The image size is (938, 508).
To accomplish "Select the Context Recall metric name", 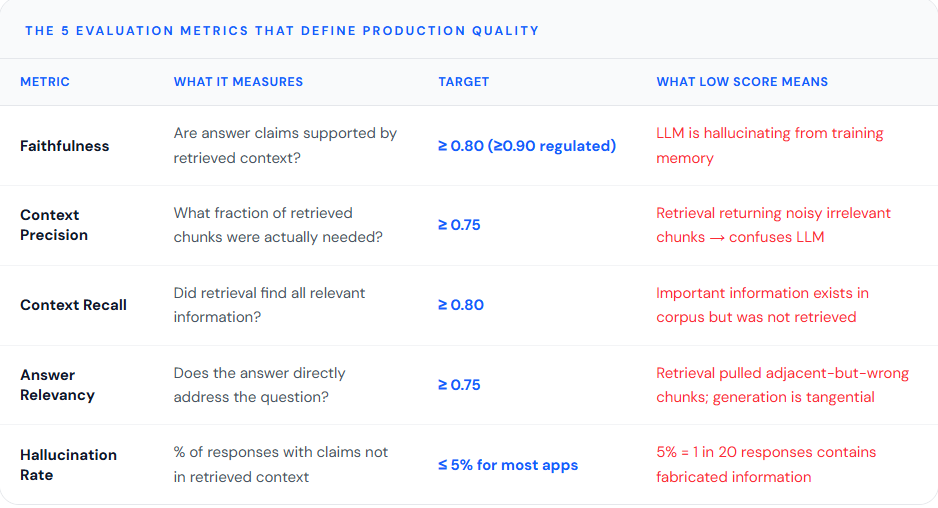I will (74, 305).
